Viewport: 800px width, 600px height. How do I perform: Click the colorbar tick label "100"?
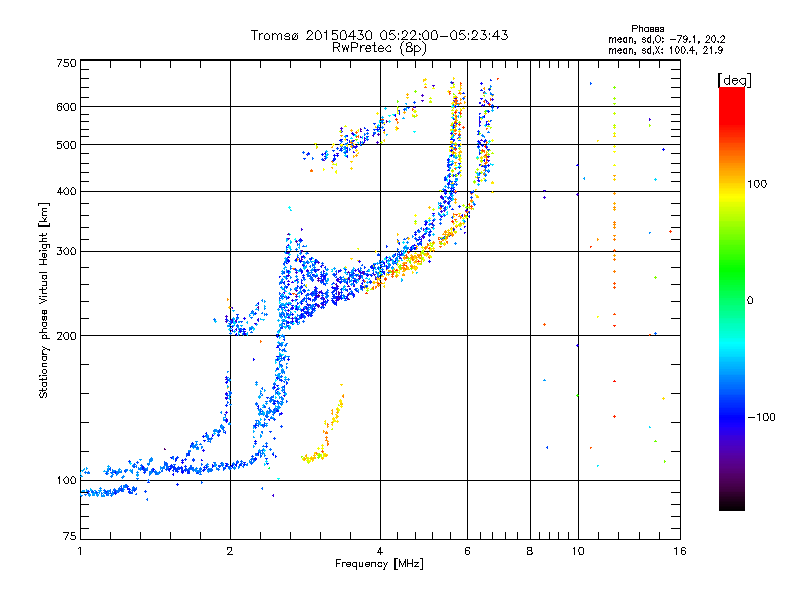[757, 184]
